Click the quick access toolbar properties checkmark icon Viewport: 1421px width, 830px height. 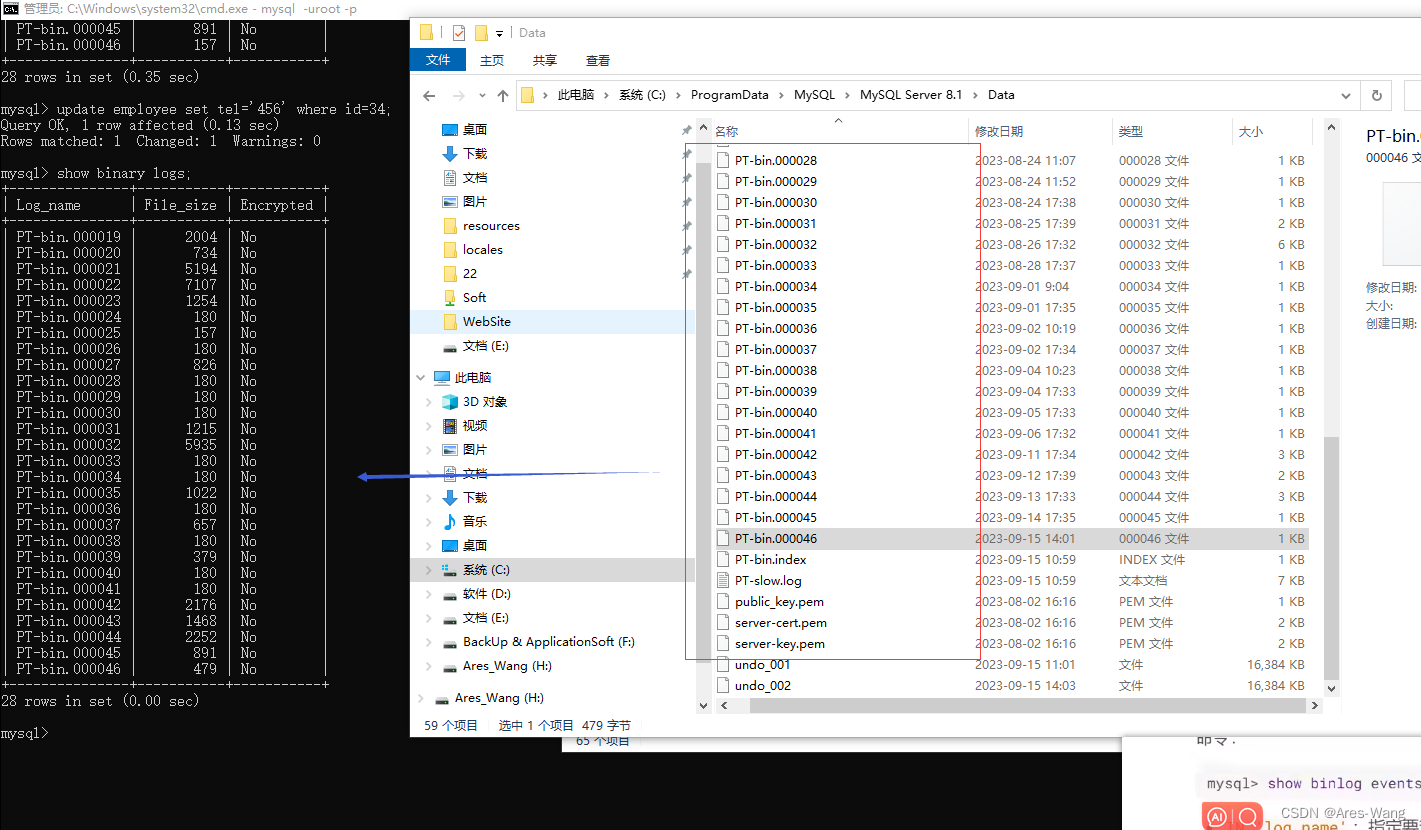click(x=458, y=33)
